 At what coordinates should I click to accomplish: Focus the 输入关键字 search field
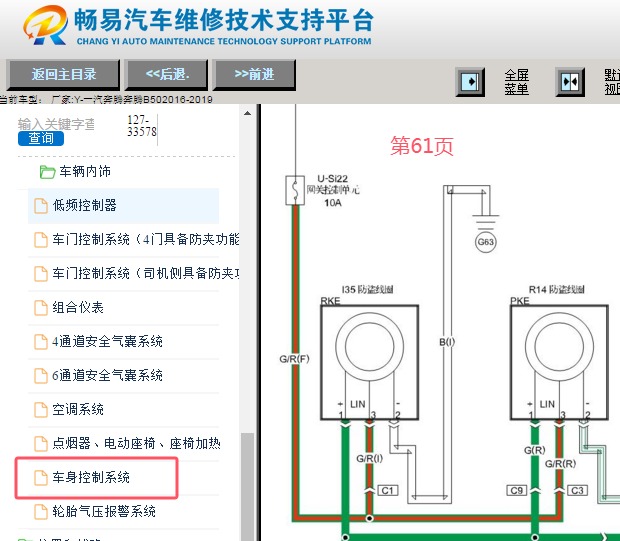pos(56,124)
